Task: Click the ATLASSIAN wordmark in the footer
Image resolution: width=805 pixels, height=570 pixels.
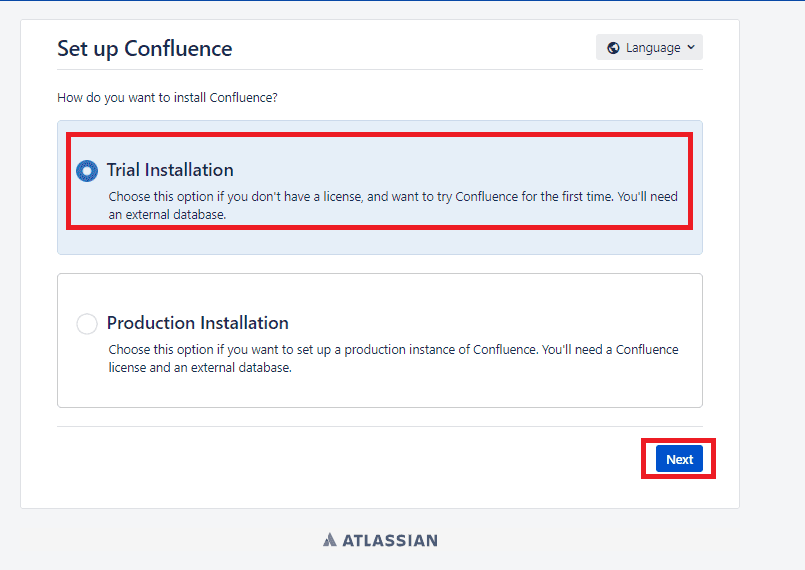Action: click(x=390, y=540)
